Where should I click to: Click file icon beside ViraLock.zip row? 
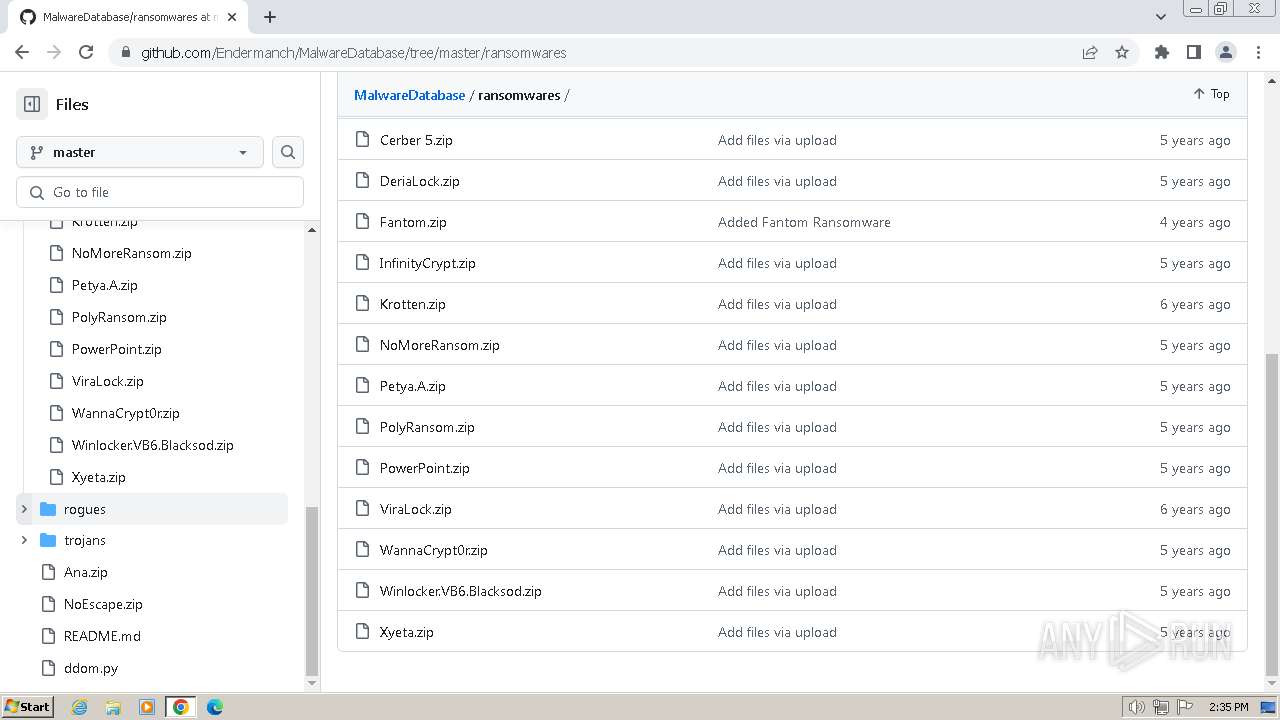tap(362, 509)
